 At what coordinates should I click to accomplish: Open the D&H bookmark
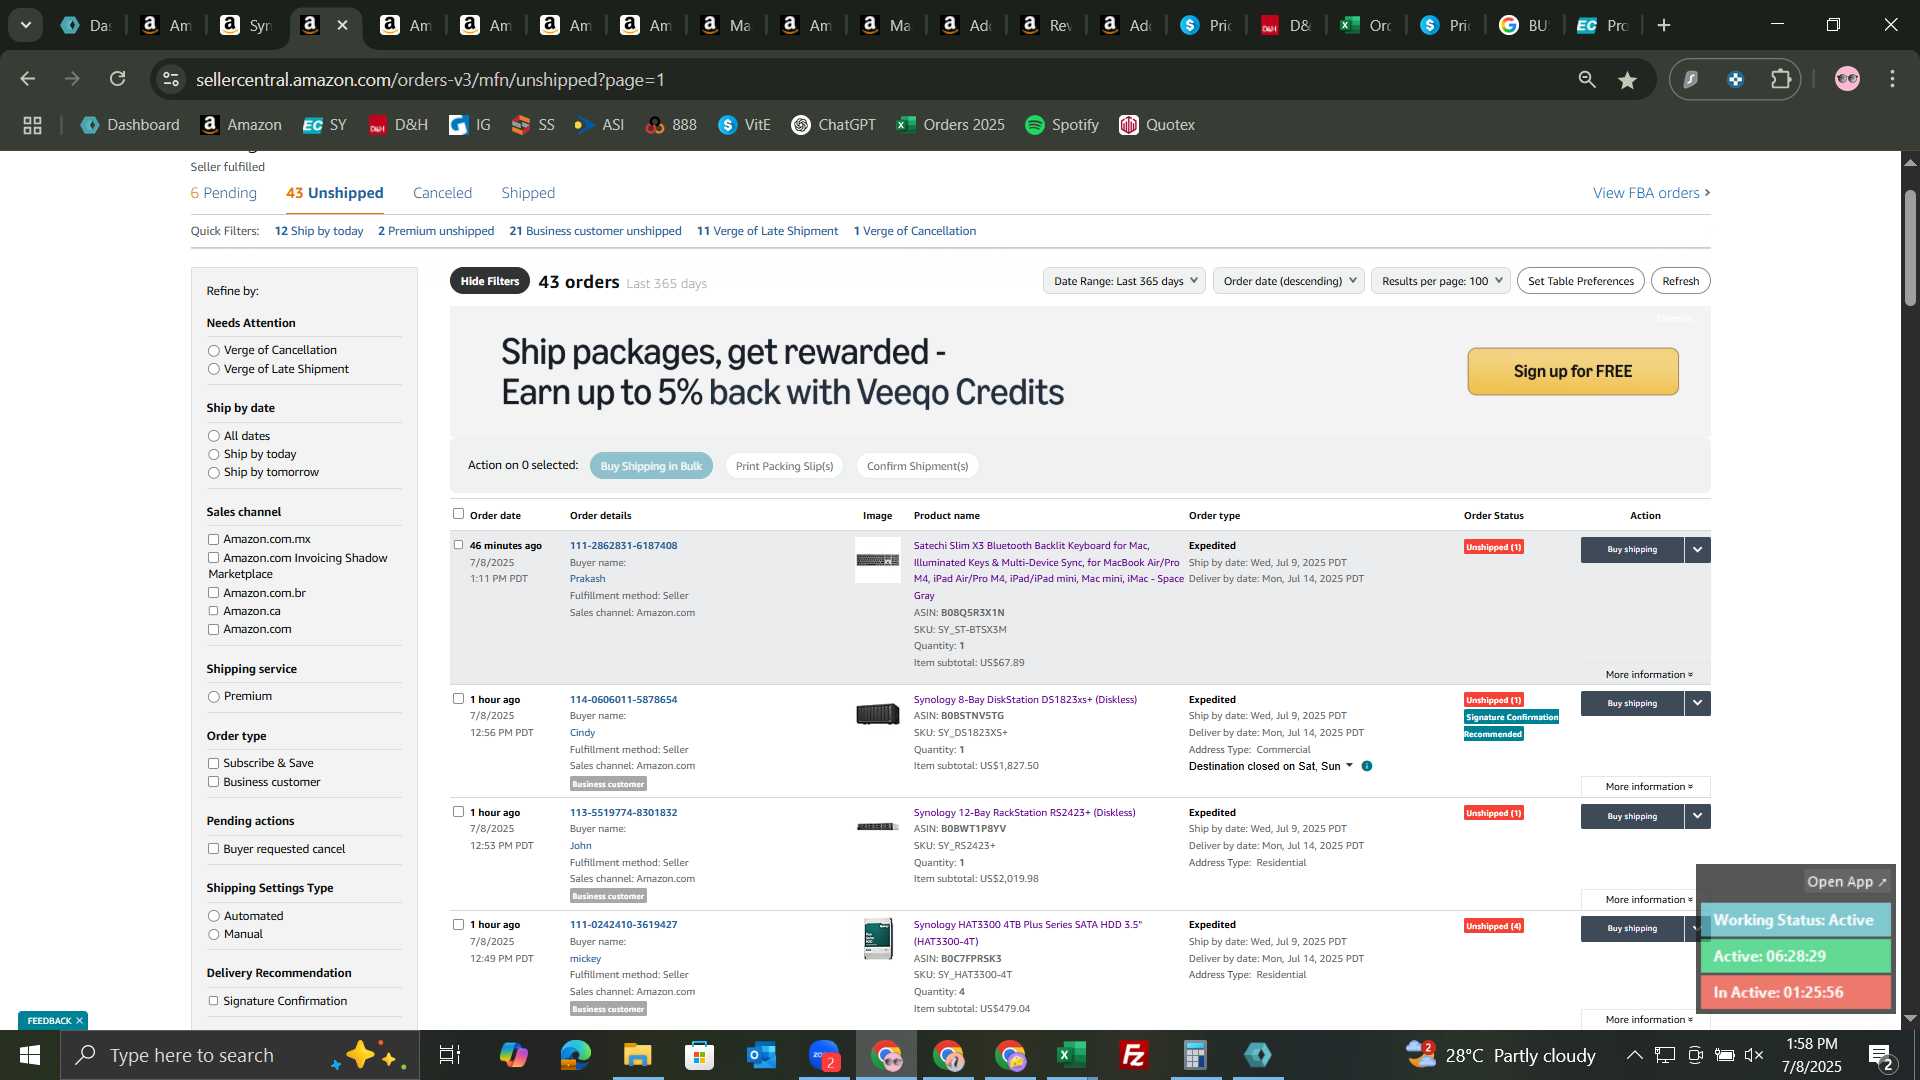[398, 125]
